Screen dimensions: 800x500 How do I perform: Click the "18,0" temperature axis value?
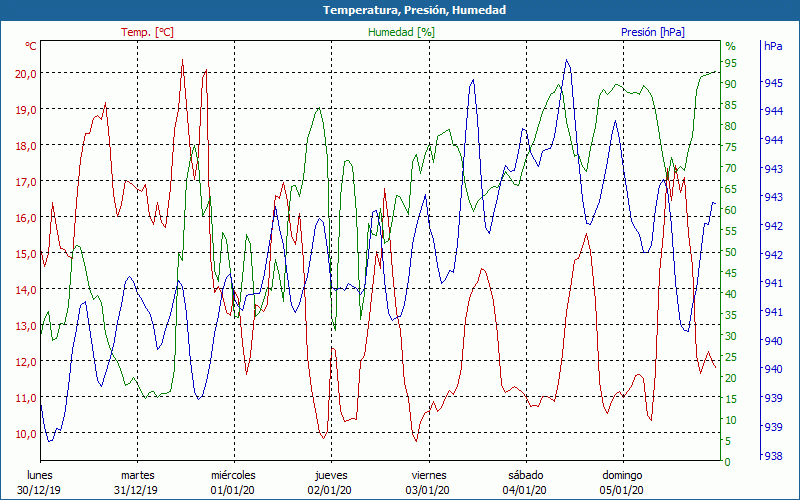coord(27,145)
